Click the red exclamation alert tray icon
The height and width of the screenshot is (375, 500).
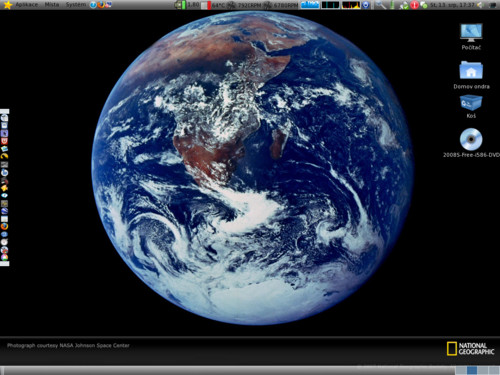414,5
